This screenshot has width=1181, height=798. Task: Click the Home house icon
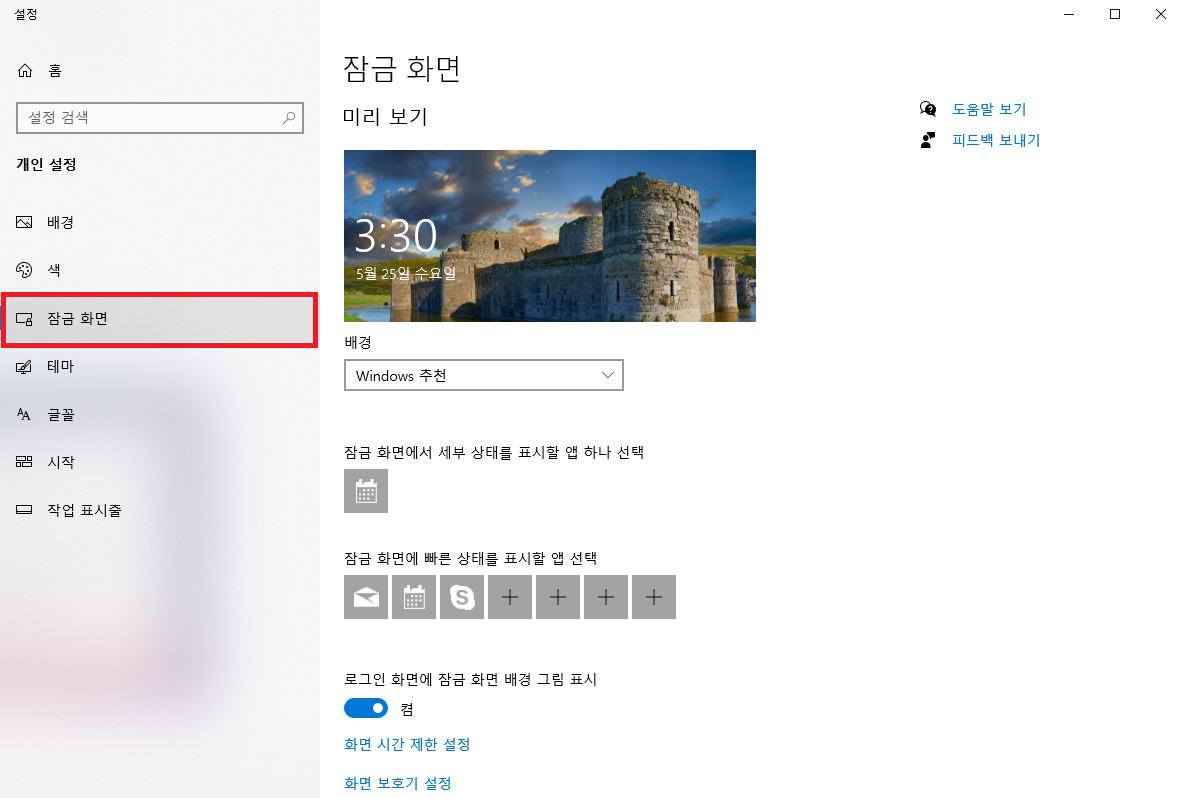[25, 71]
